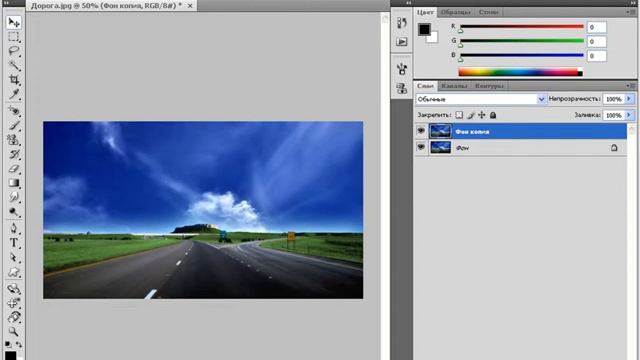Pick a color from the spectrum ramp

pos(520,72)
